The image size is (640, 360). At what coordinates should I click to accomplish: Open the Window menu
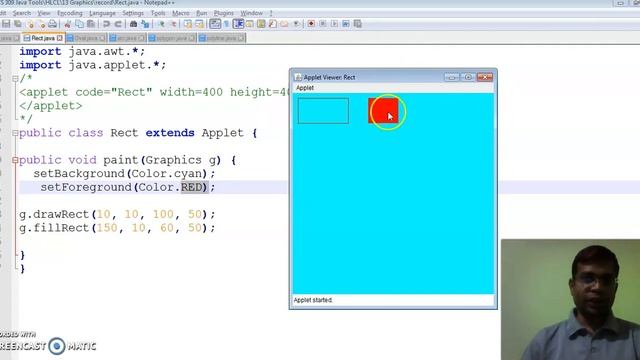click(251, 13)
